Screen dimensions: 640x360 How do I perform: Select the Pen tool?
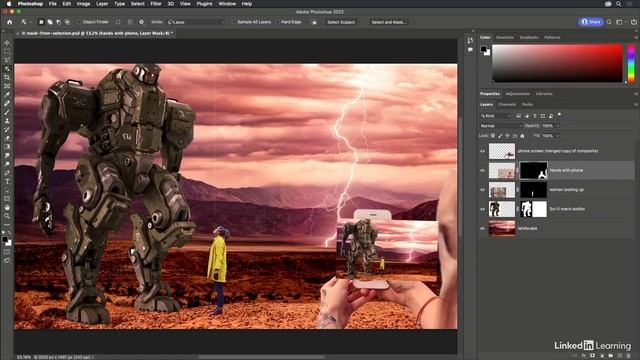(x=7, y=173)
